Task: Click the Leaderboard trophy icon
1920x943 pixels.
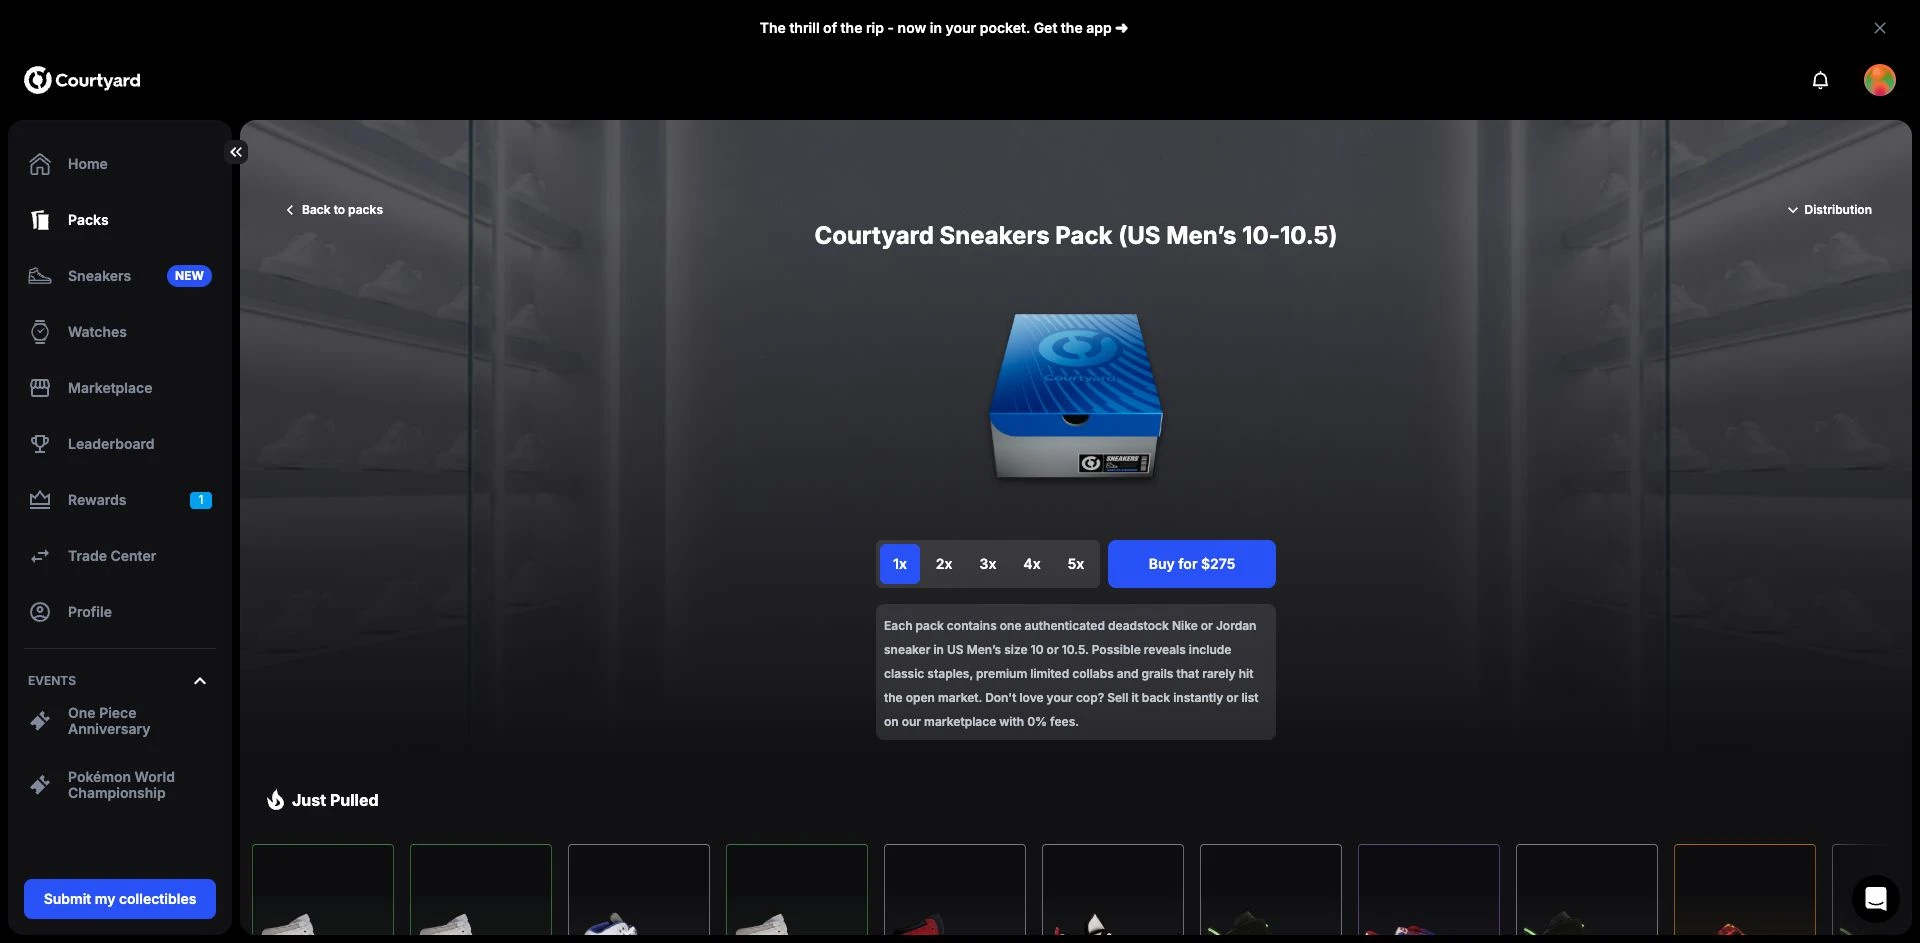Action: 40,444
